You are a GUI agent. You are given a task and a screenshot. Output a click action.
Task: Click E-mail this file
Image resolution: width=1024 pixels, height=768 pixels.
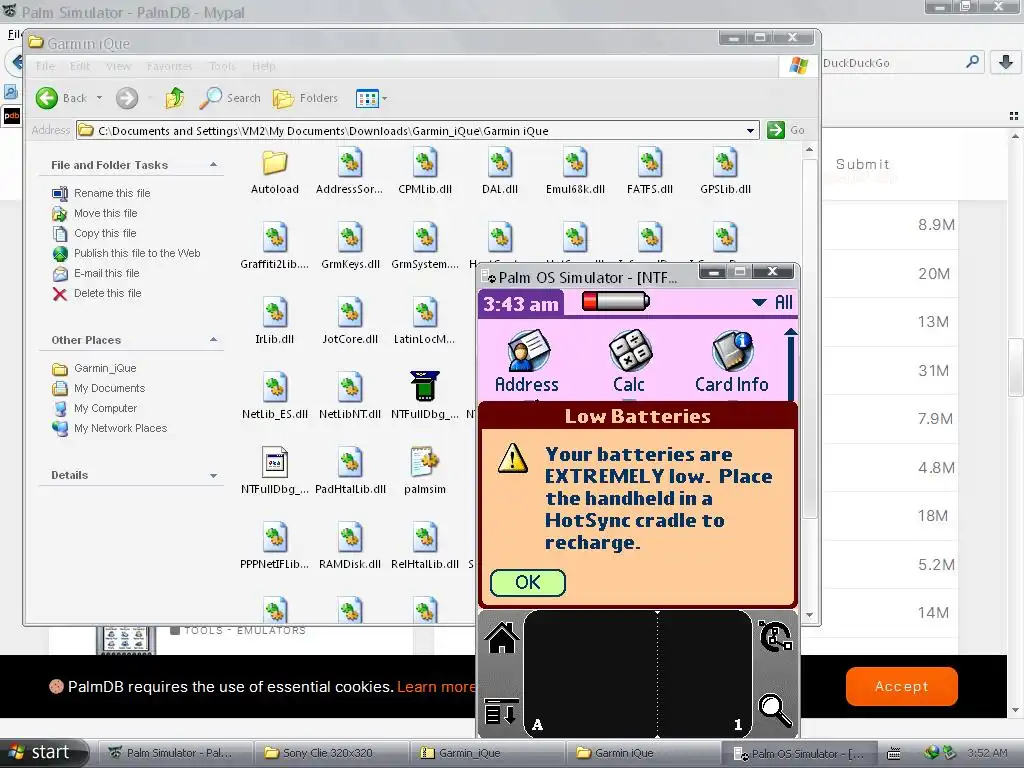point(106,273)
